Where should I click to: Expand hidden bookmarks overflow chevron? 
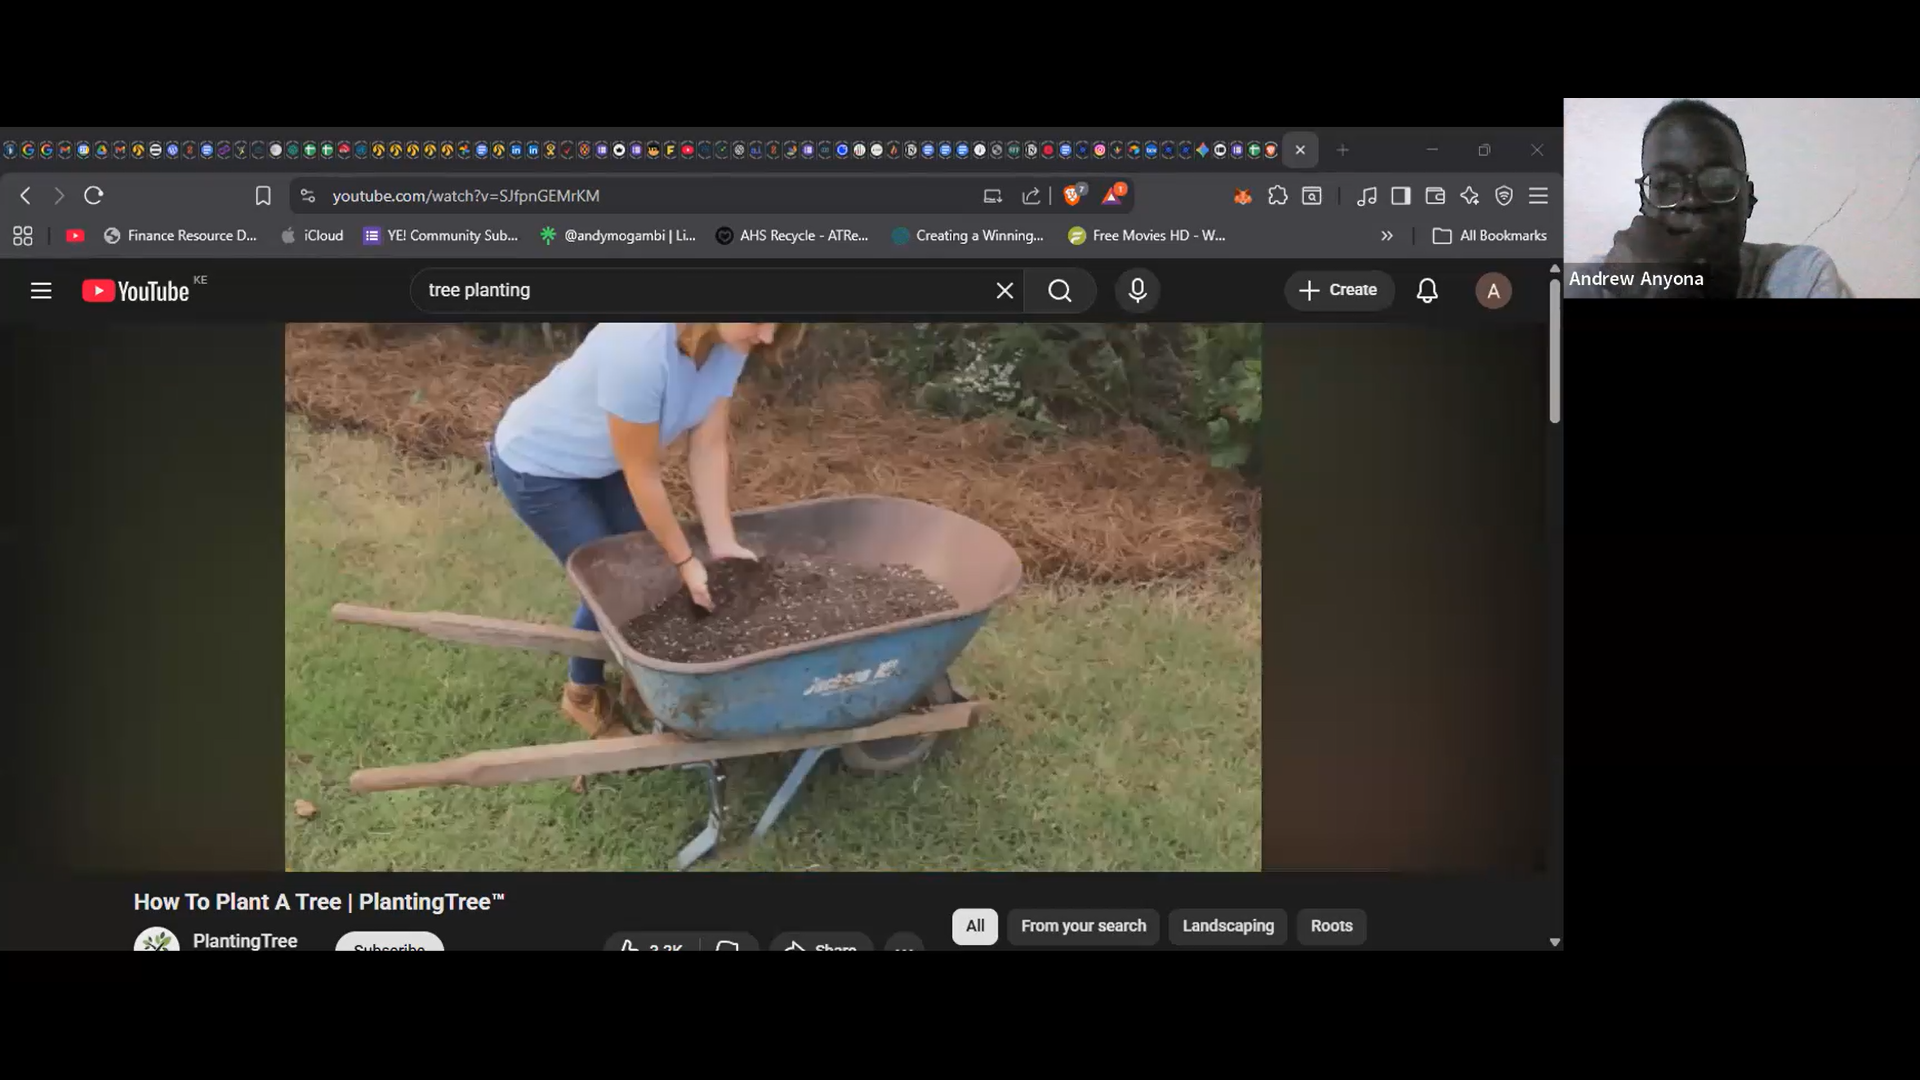(1387, 236)
